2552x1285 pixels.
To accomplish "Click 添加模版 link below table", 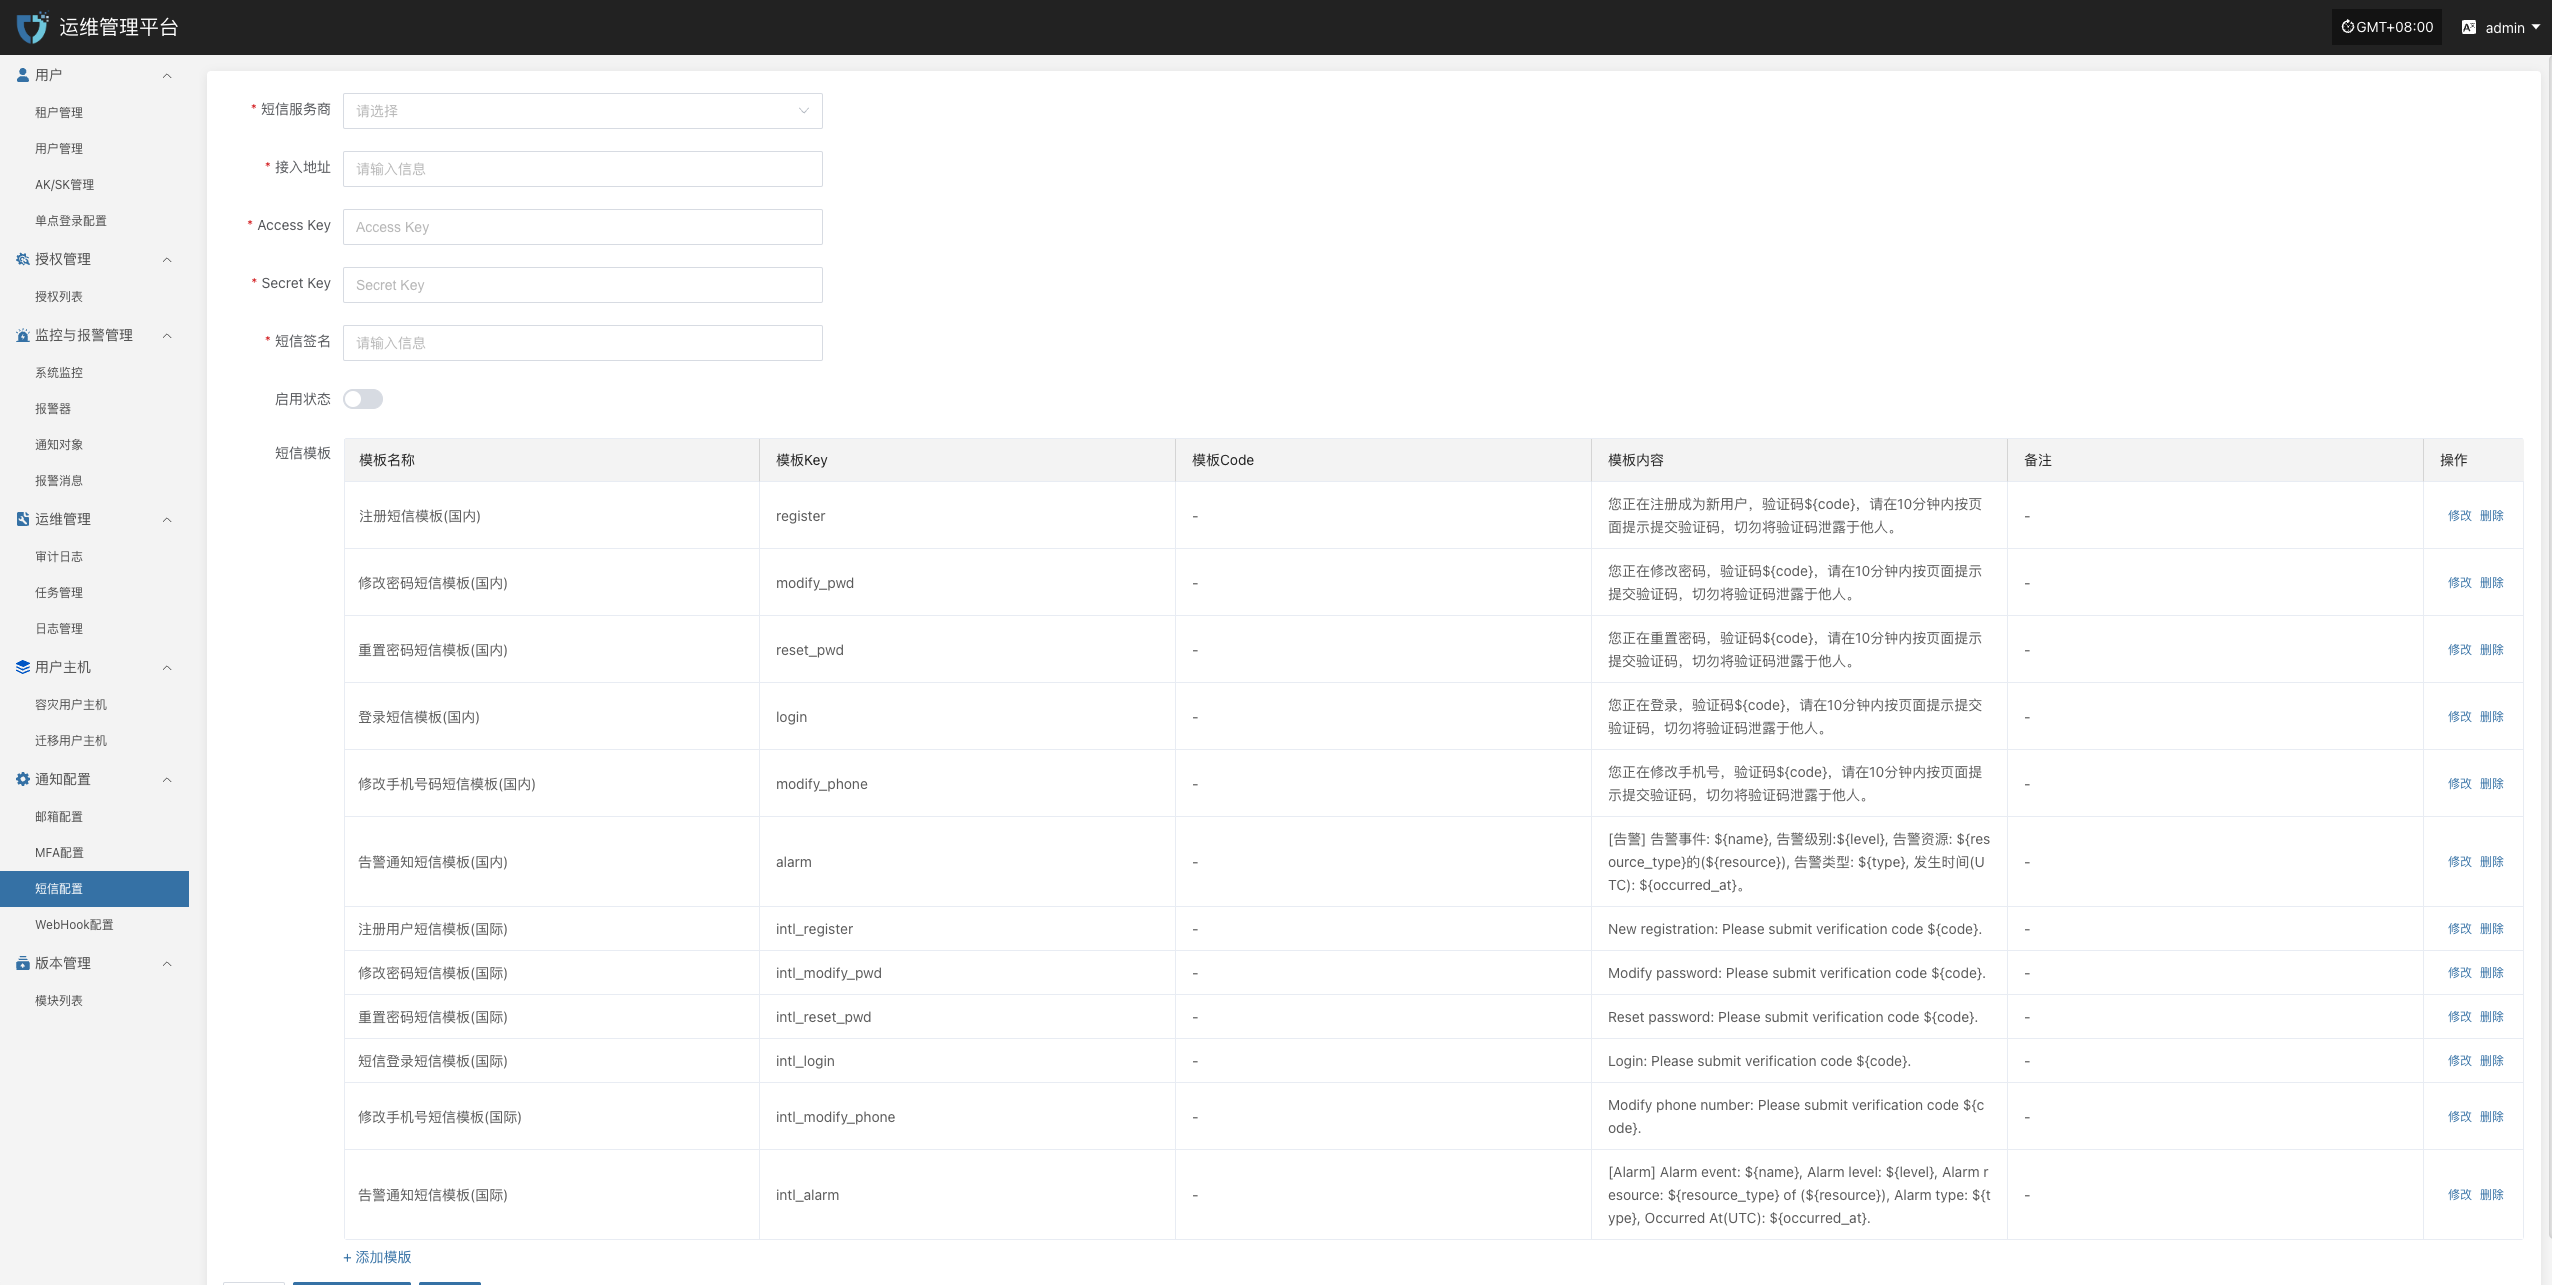I will coord(377,1257).
